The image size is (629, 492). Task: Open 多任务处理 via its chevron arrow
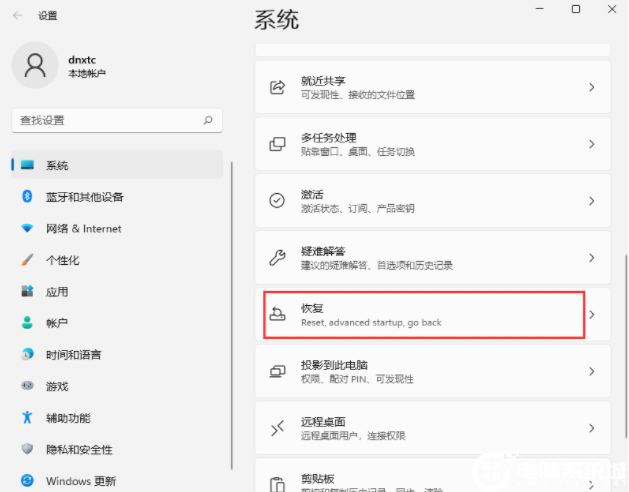coord(591,144)
